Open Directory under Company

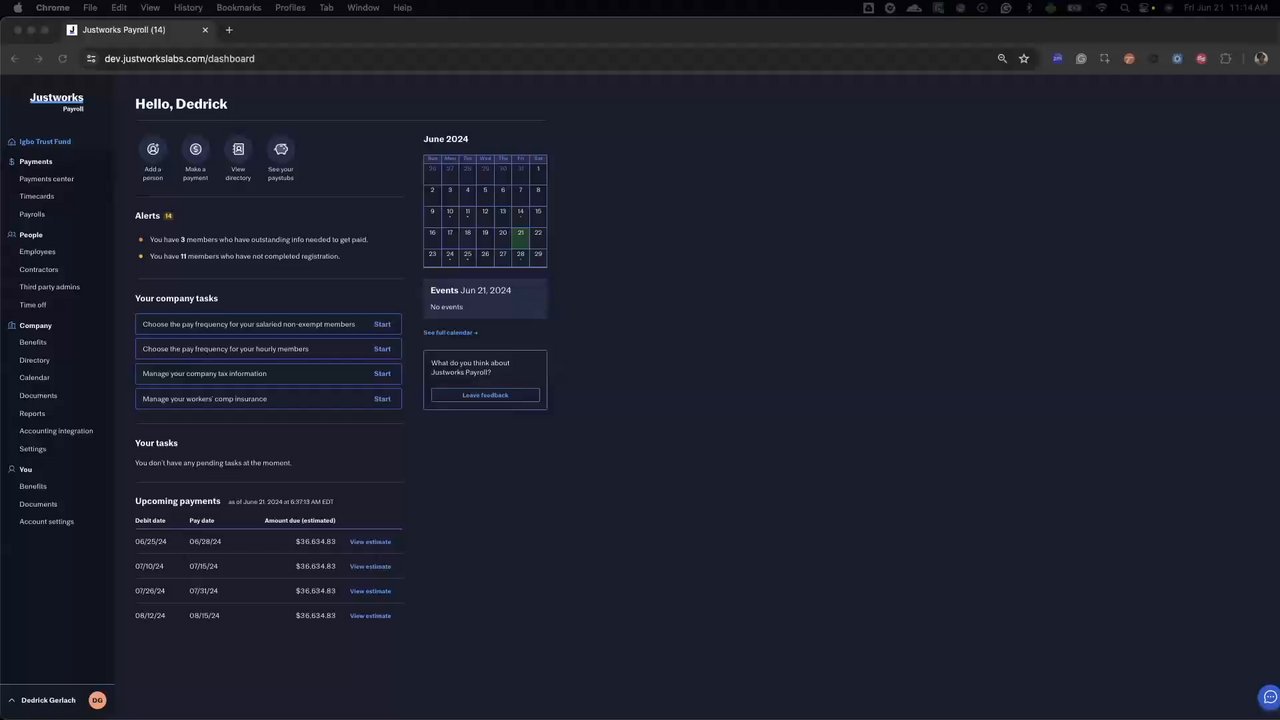[34, 360]
